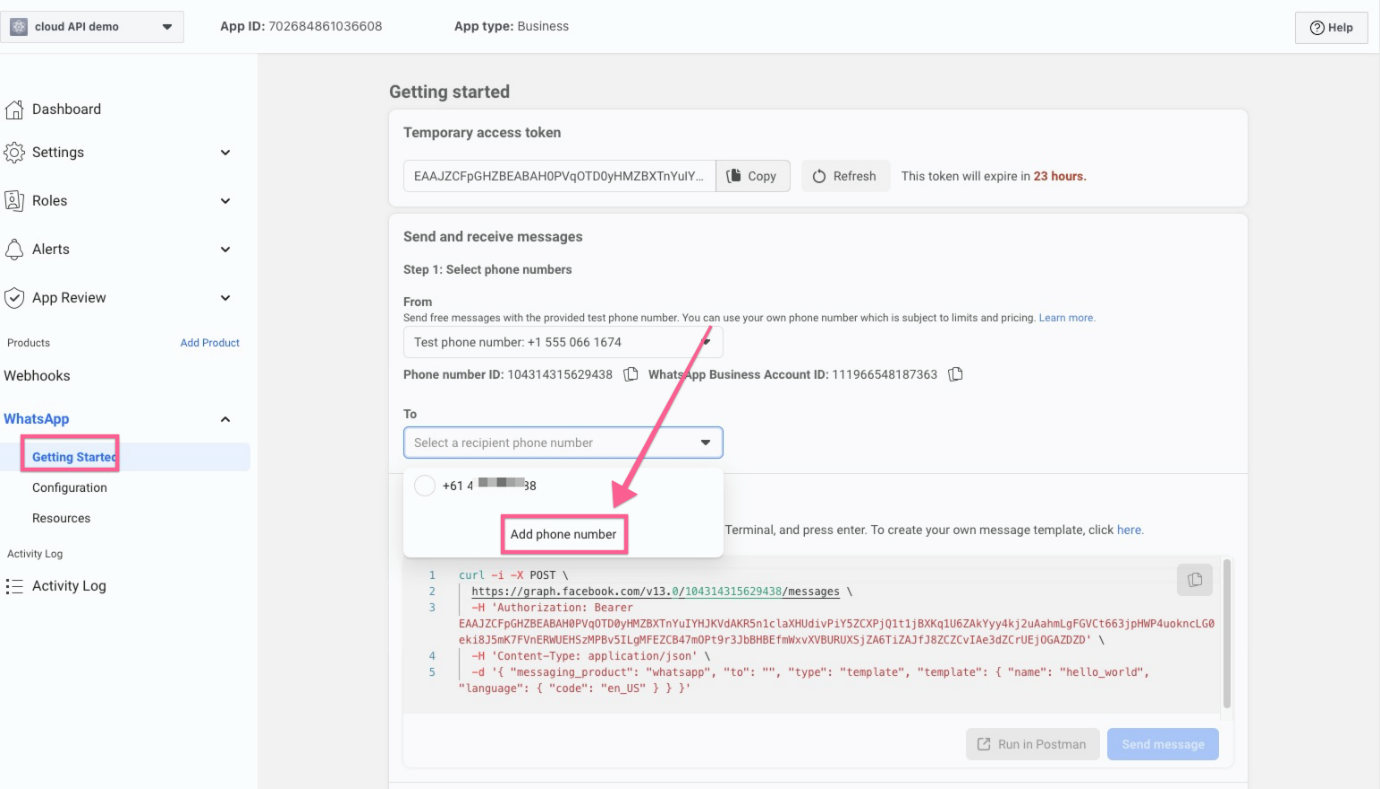Click the temporary access token field

(x=560, y=176)
